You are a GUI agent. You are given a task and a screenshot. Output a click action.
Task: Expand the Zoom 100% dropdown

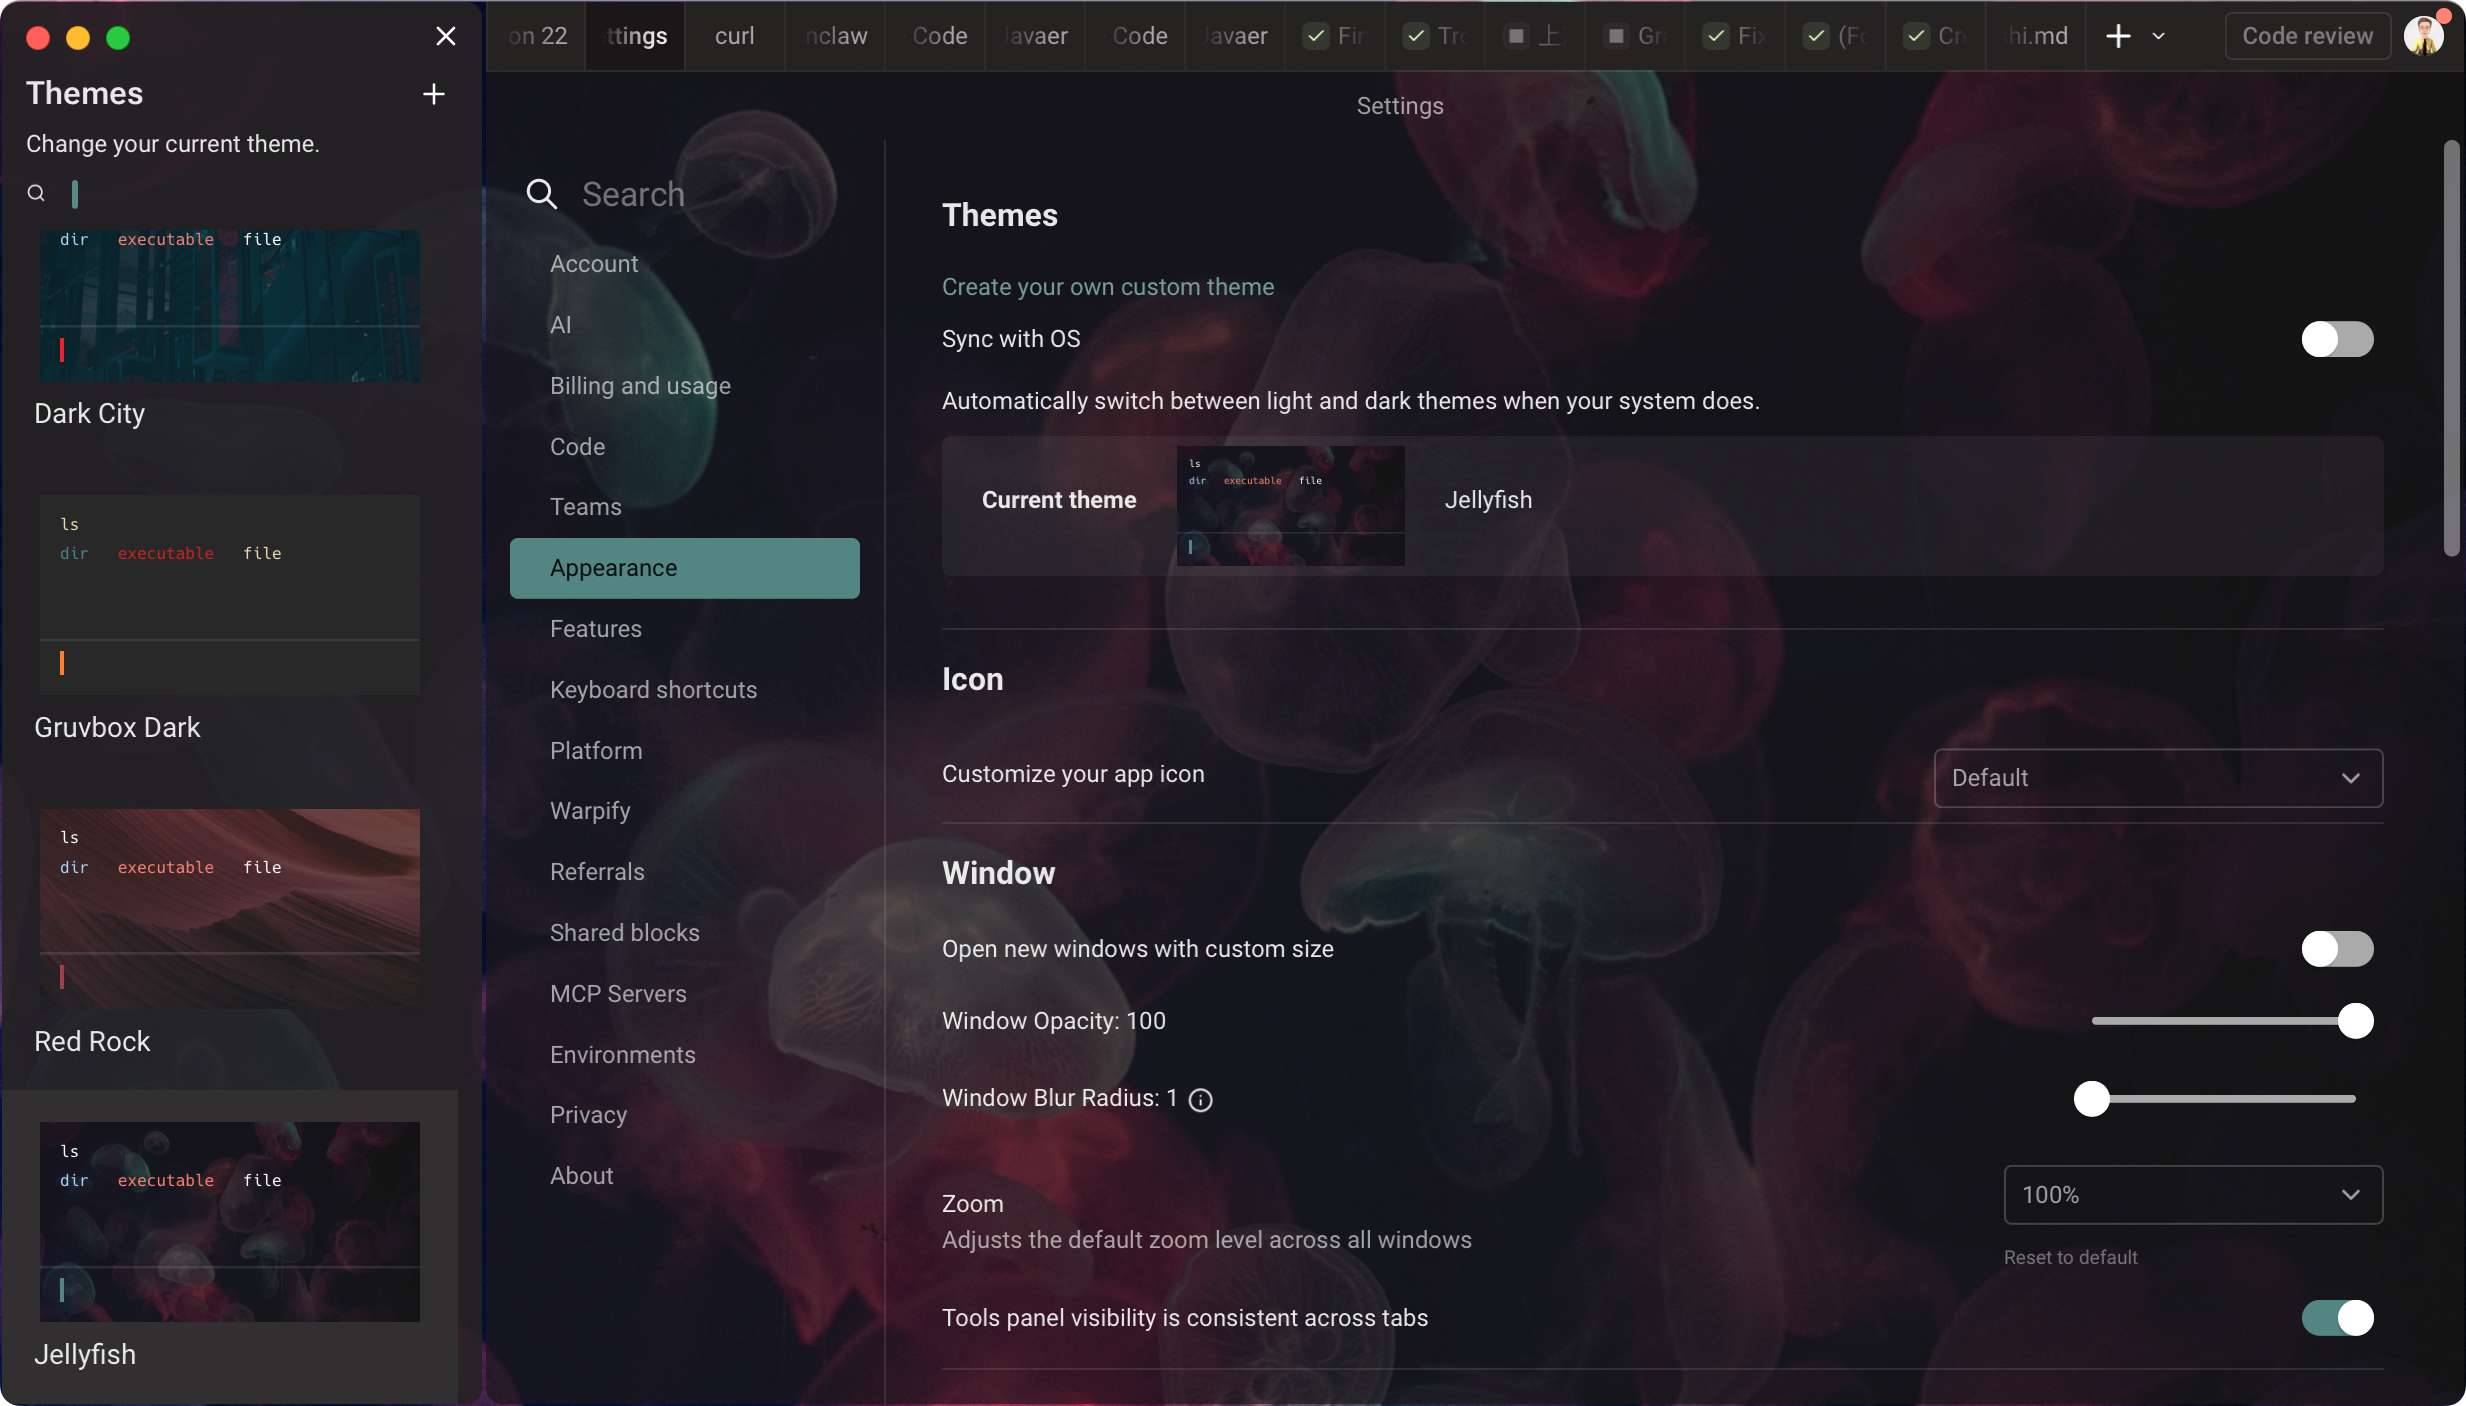(x=2192, y=1195)
